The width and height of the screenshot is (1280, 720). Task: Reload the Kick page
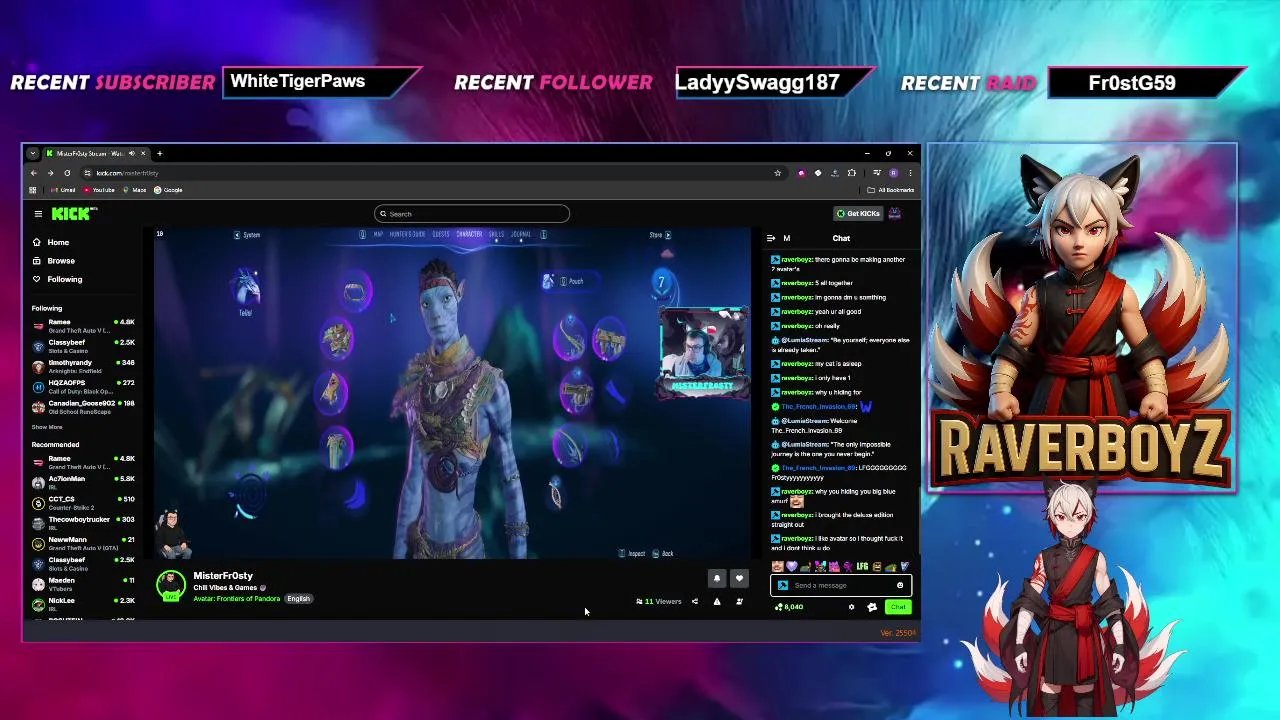click(x=67, y=173)
